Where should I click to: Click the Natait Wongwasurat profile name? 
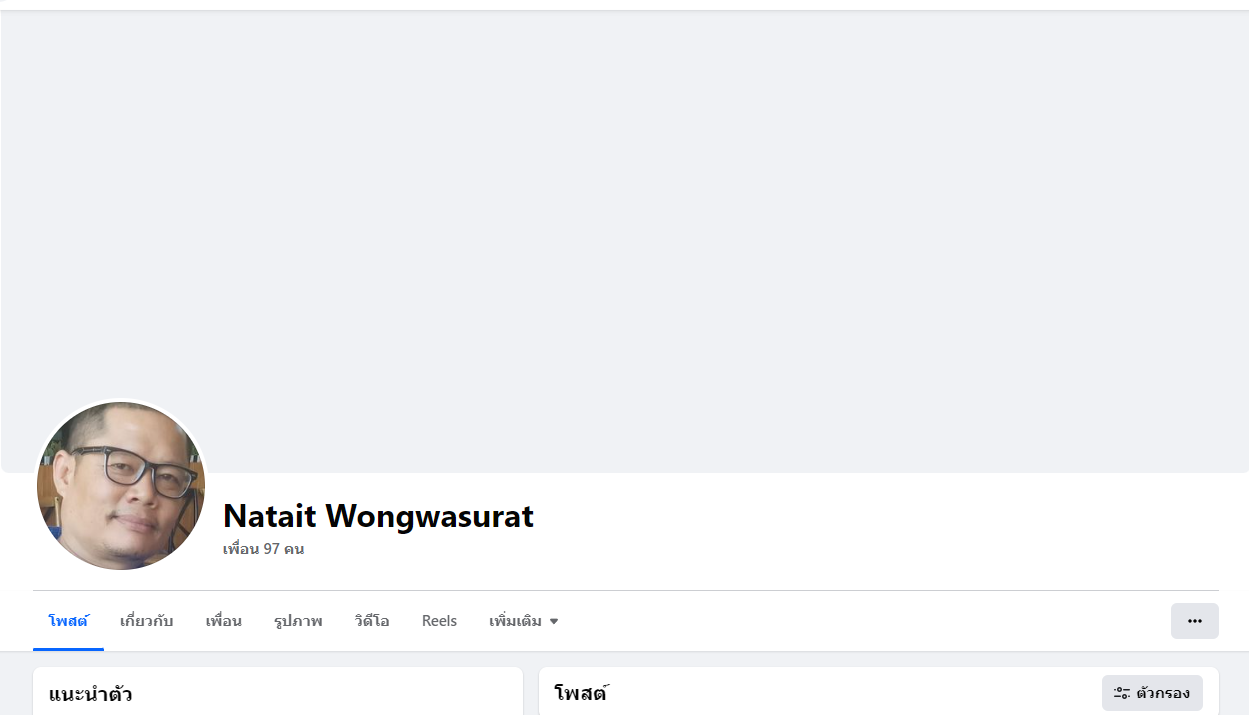click(x=378, y=516)
